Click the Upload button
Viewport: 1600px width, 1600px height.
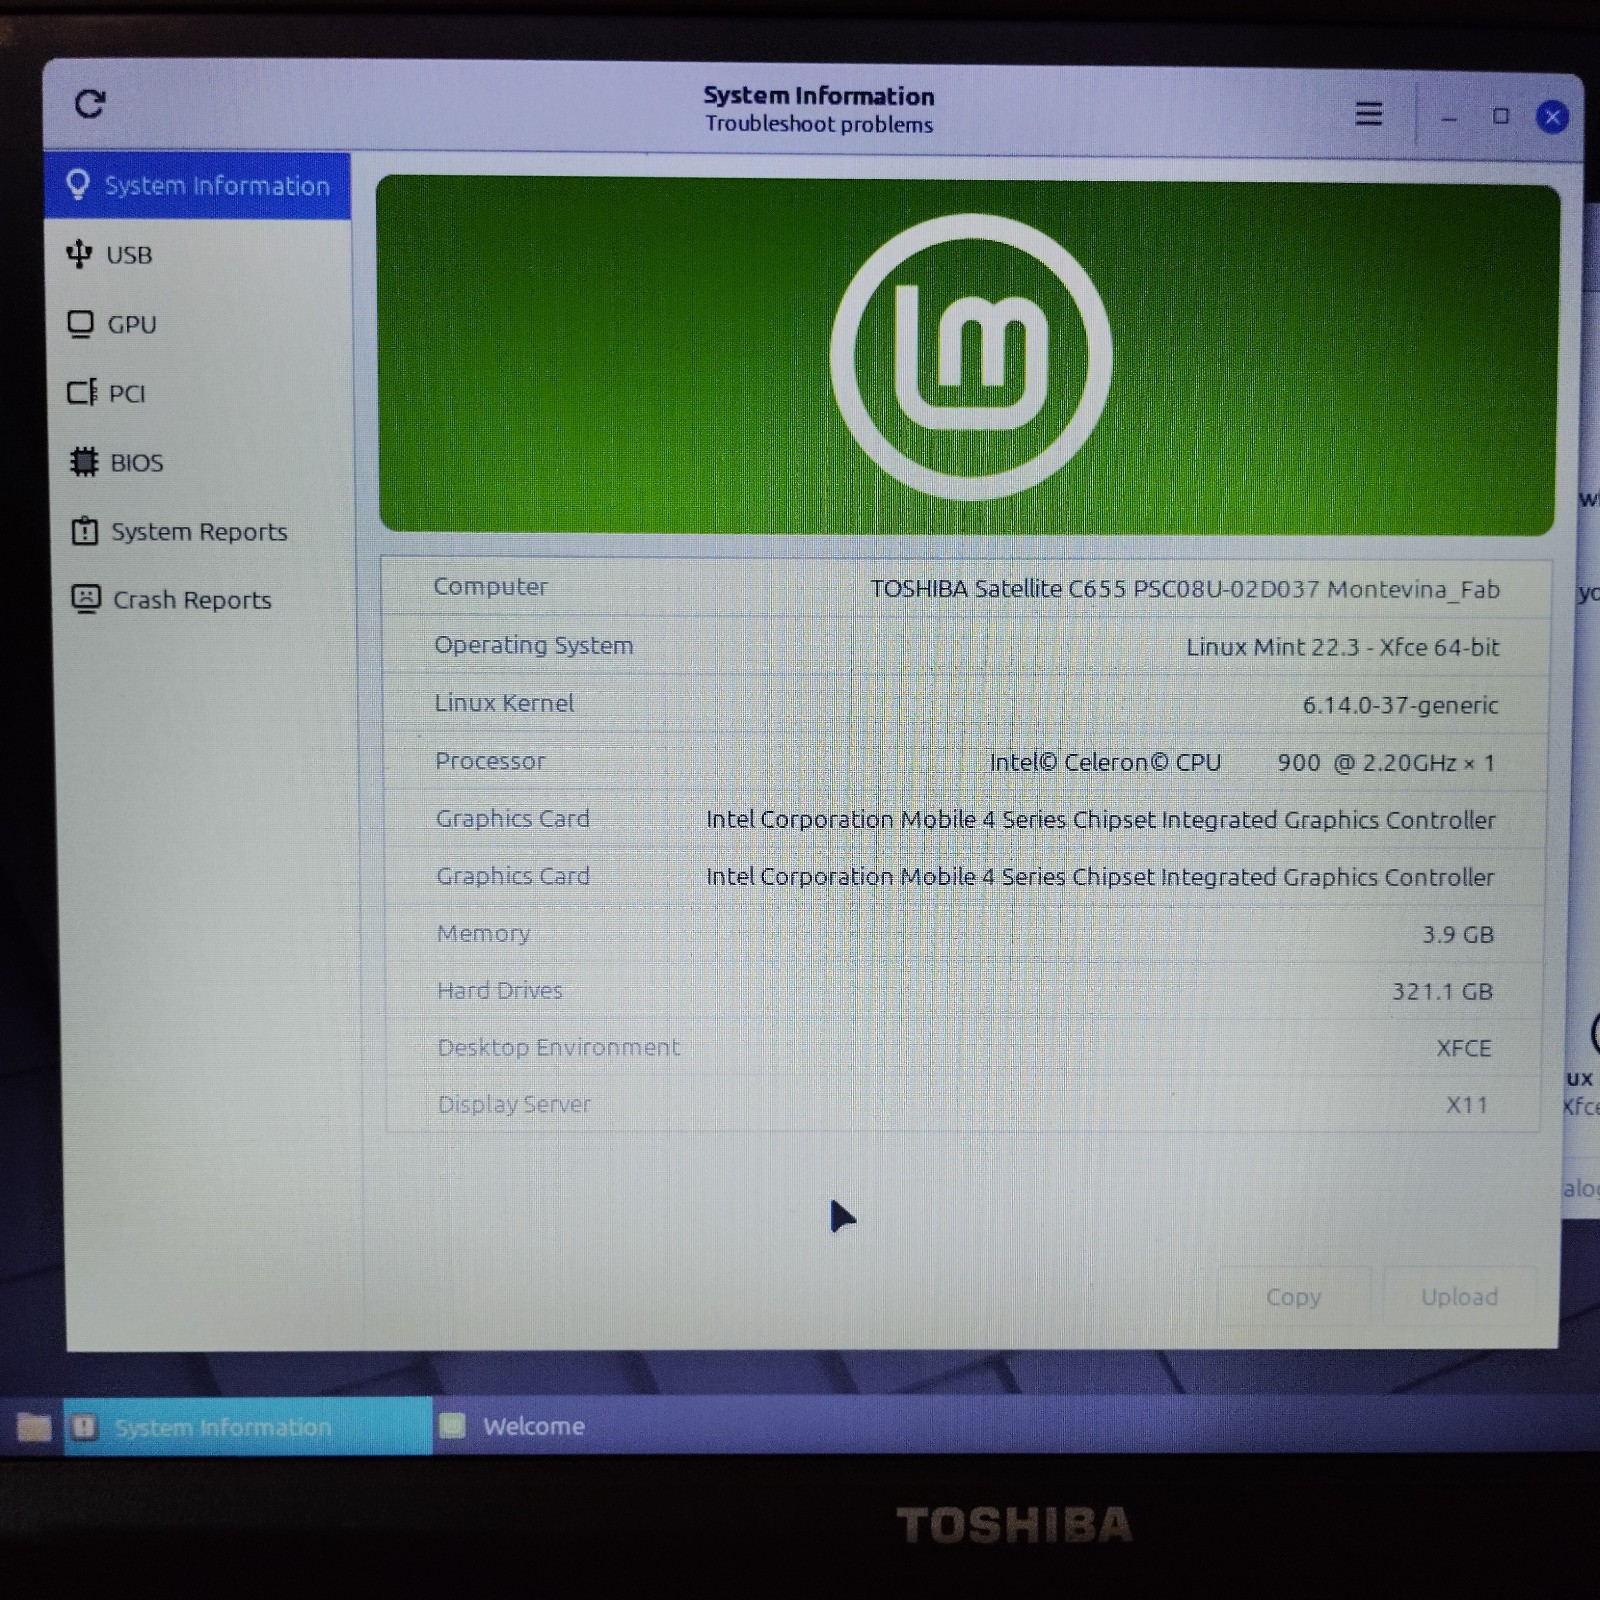1459,1297
